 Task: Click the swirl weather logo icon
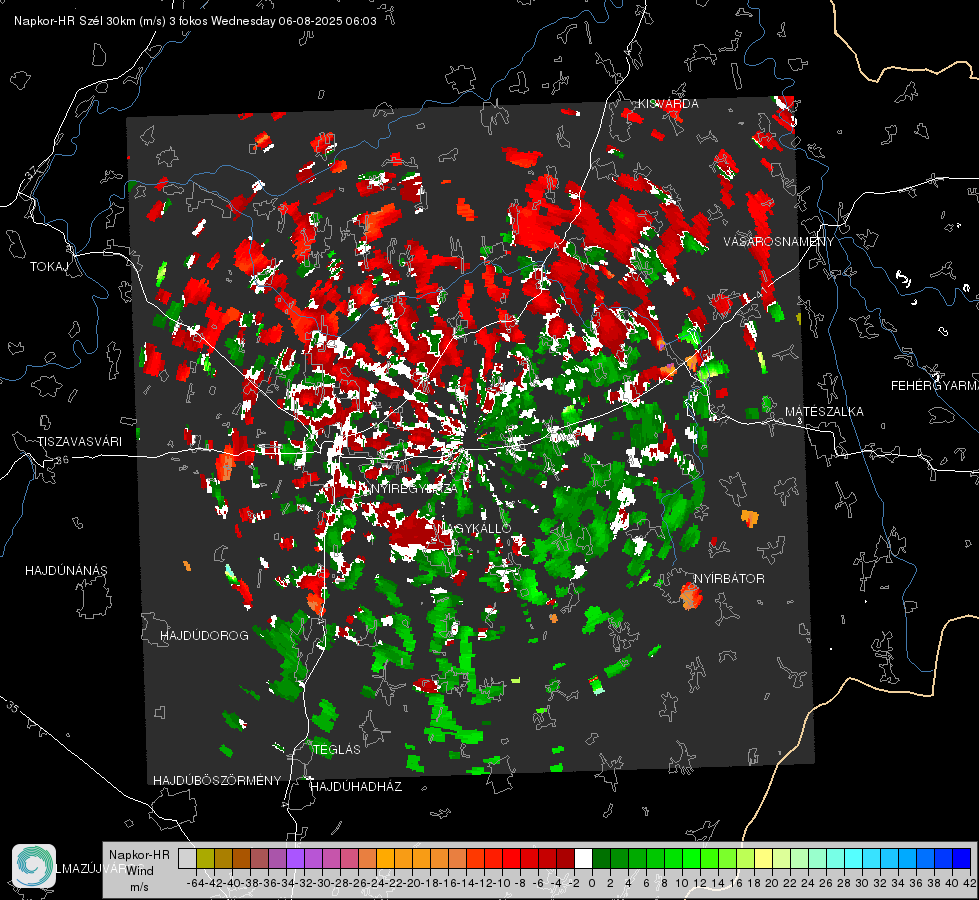[x=34, y=866]
